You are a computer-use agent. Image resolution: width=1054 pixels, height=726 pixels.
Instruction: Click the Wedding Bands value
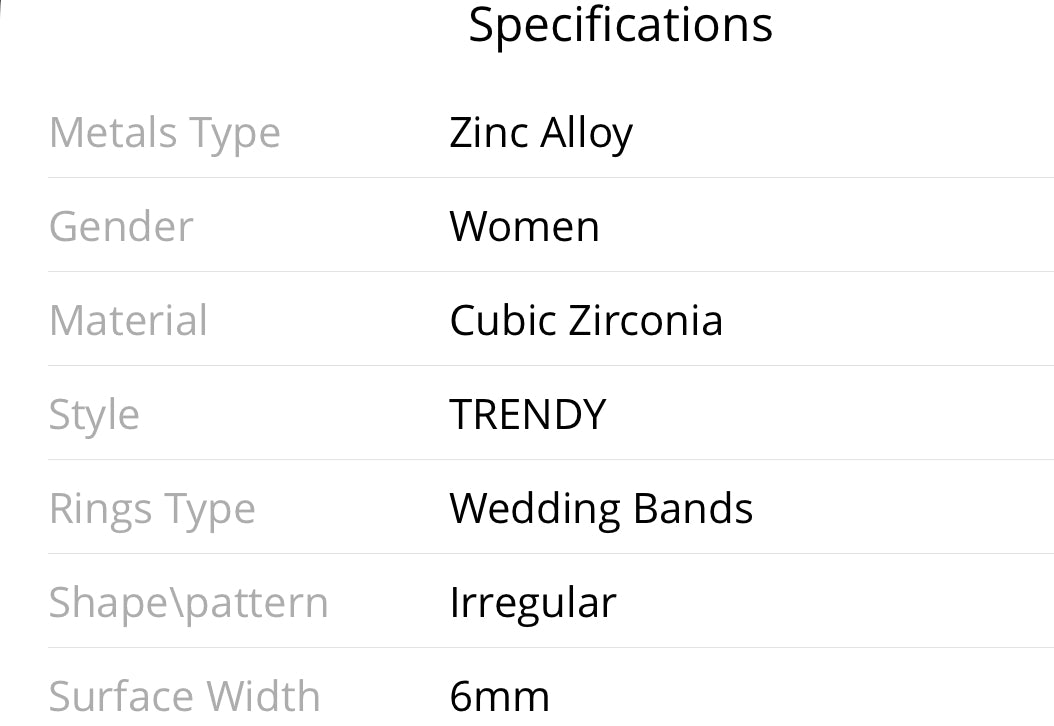click(601, 510)
